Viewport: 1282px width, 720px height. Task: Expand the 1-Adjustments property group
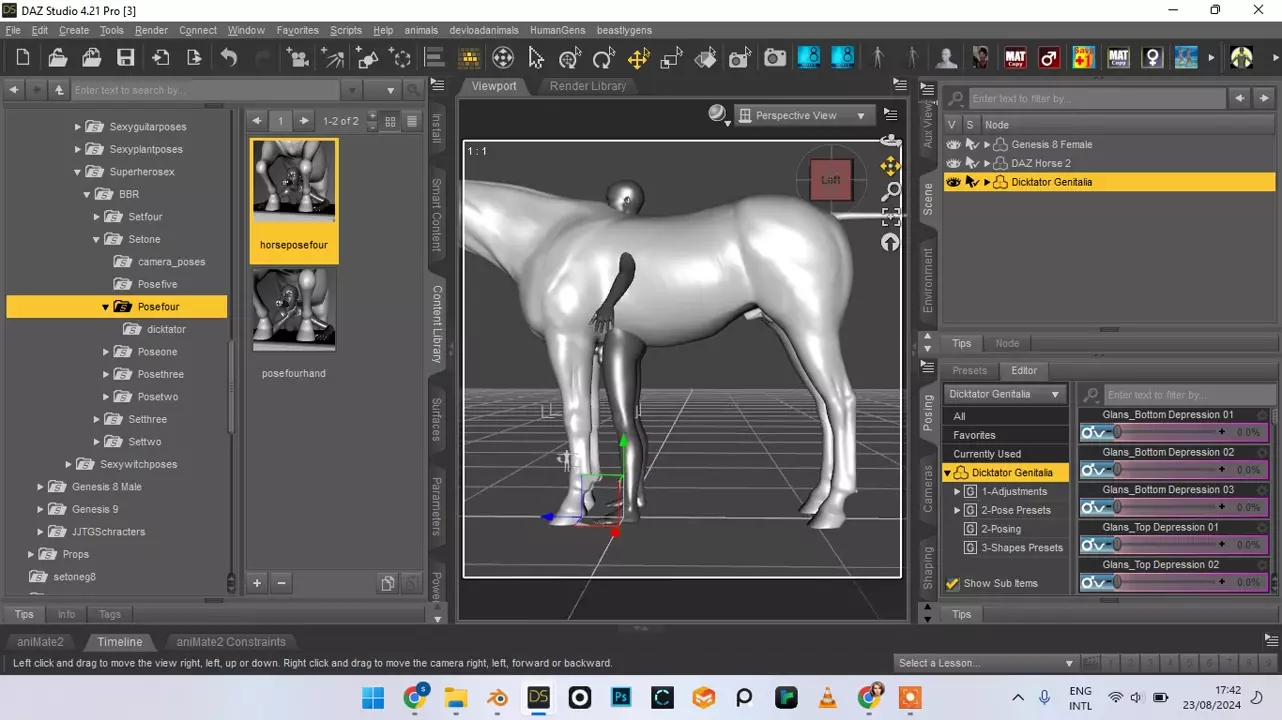957,492
